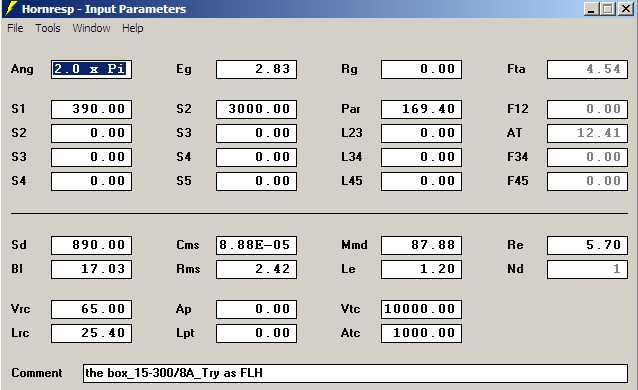Click the Cms label
Screen dimensions: 638x390
coord(188,245)
